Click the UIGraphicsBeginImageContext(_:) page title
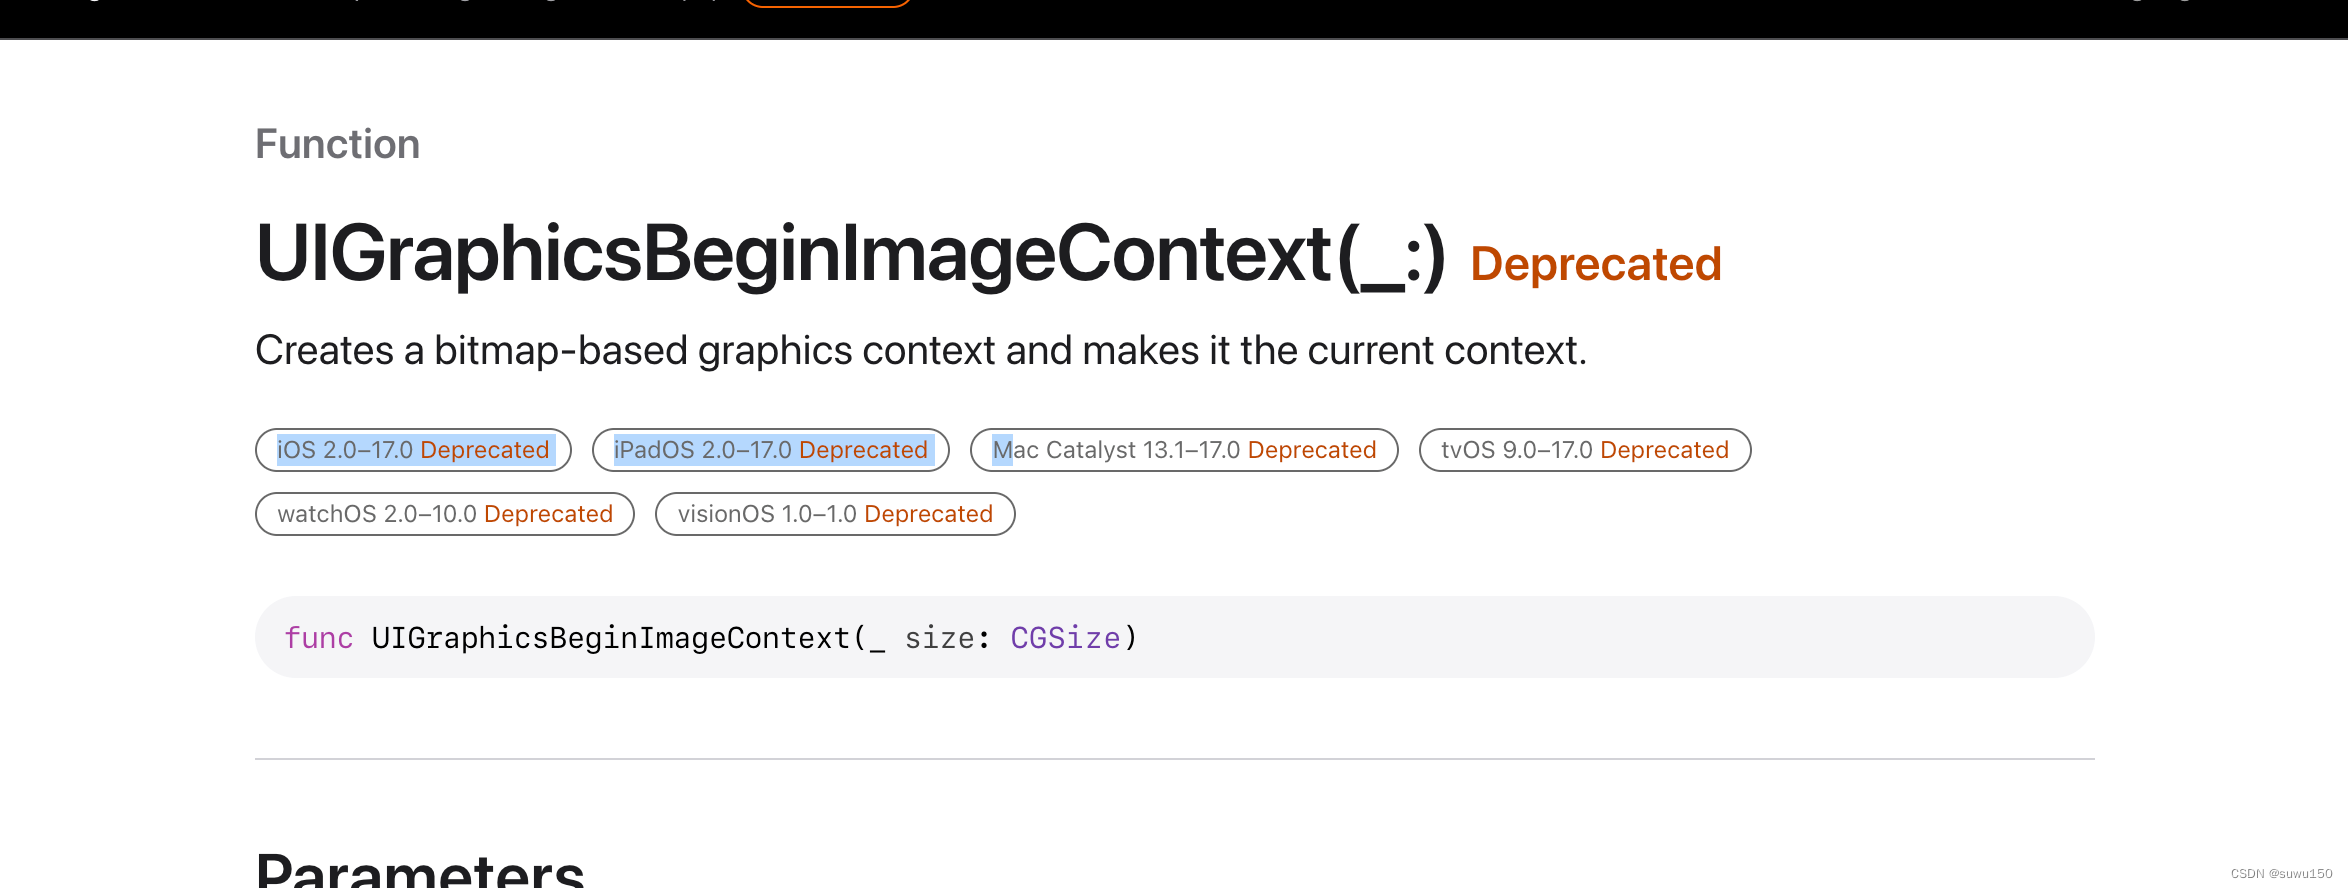Screen dimensions: 2348x888 tap(851, 254)
